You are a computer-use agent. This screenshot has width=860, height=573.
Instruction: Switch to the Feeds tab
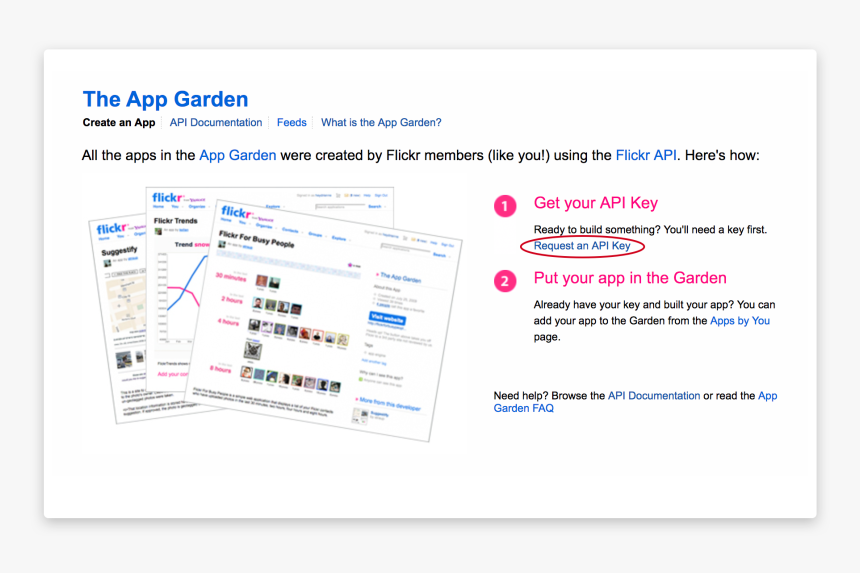[x=292, y=123]
